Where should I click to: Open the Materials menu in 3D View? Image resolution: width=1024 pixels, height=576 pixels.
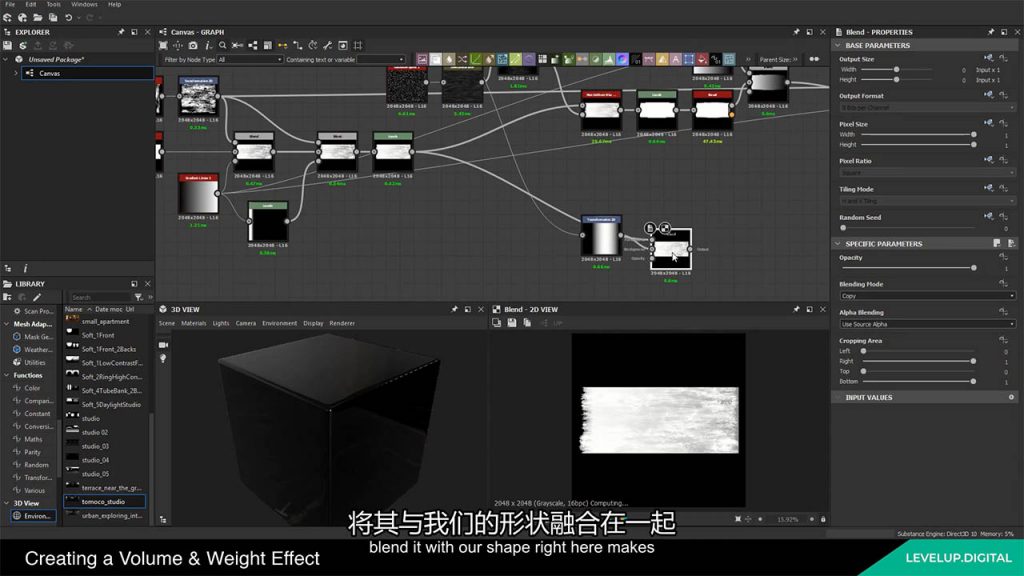[193, 323]
